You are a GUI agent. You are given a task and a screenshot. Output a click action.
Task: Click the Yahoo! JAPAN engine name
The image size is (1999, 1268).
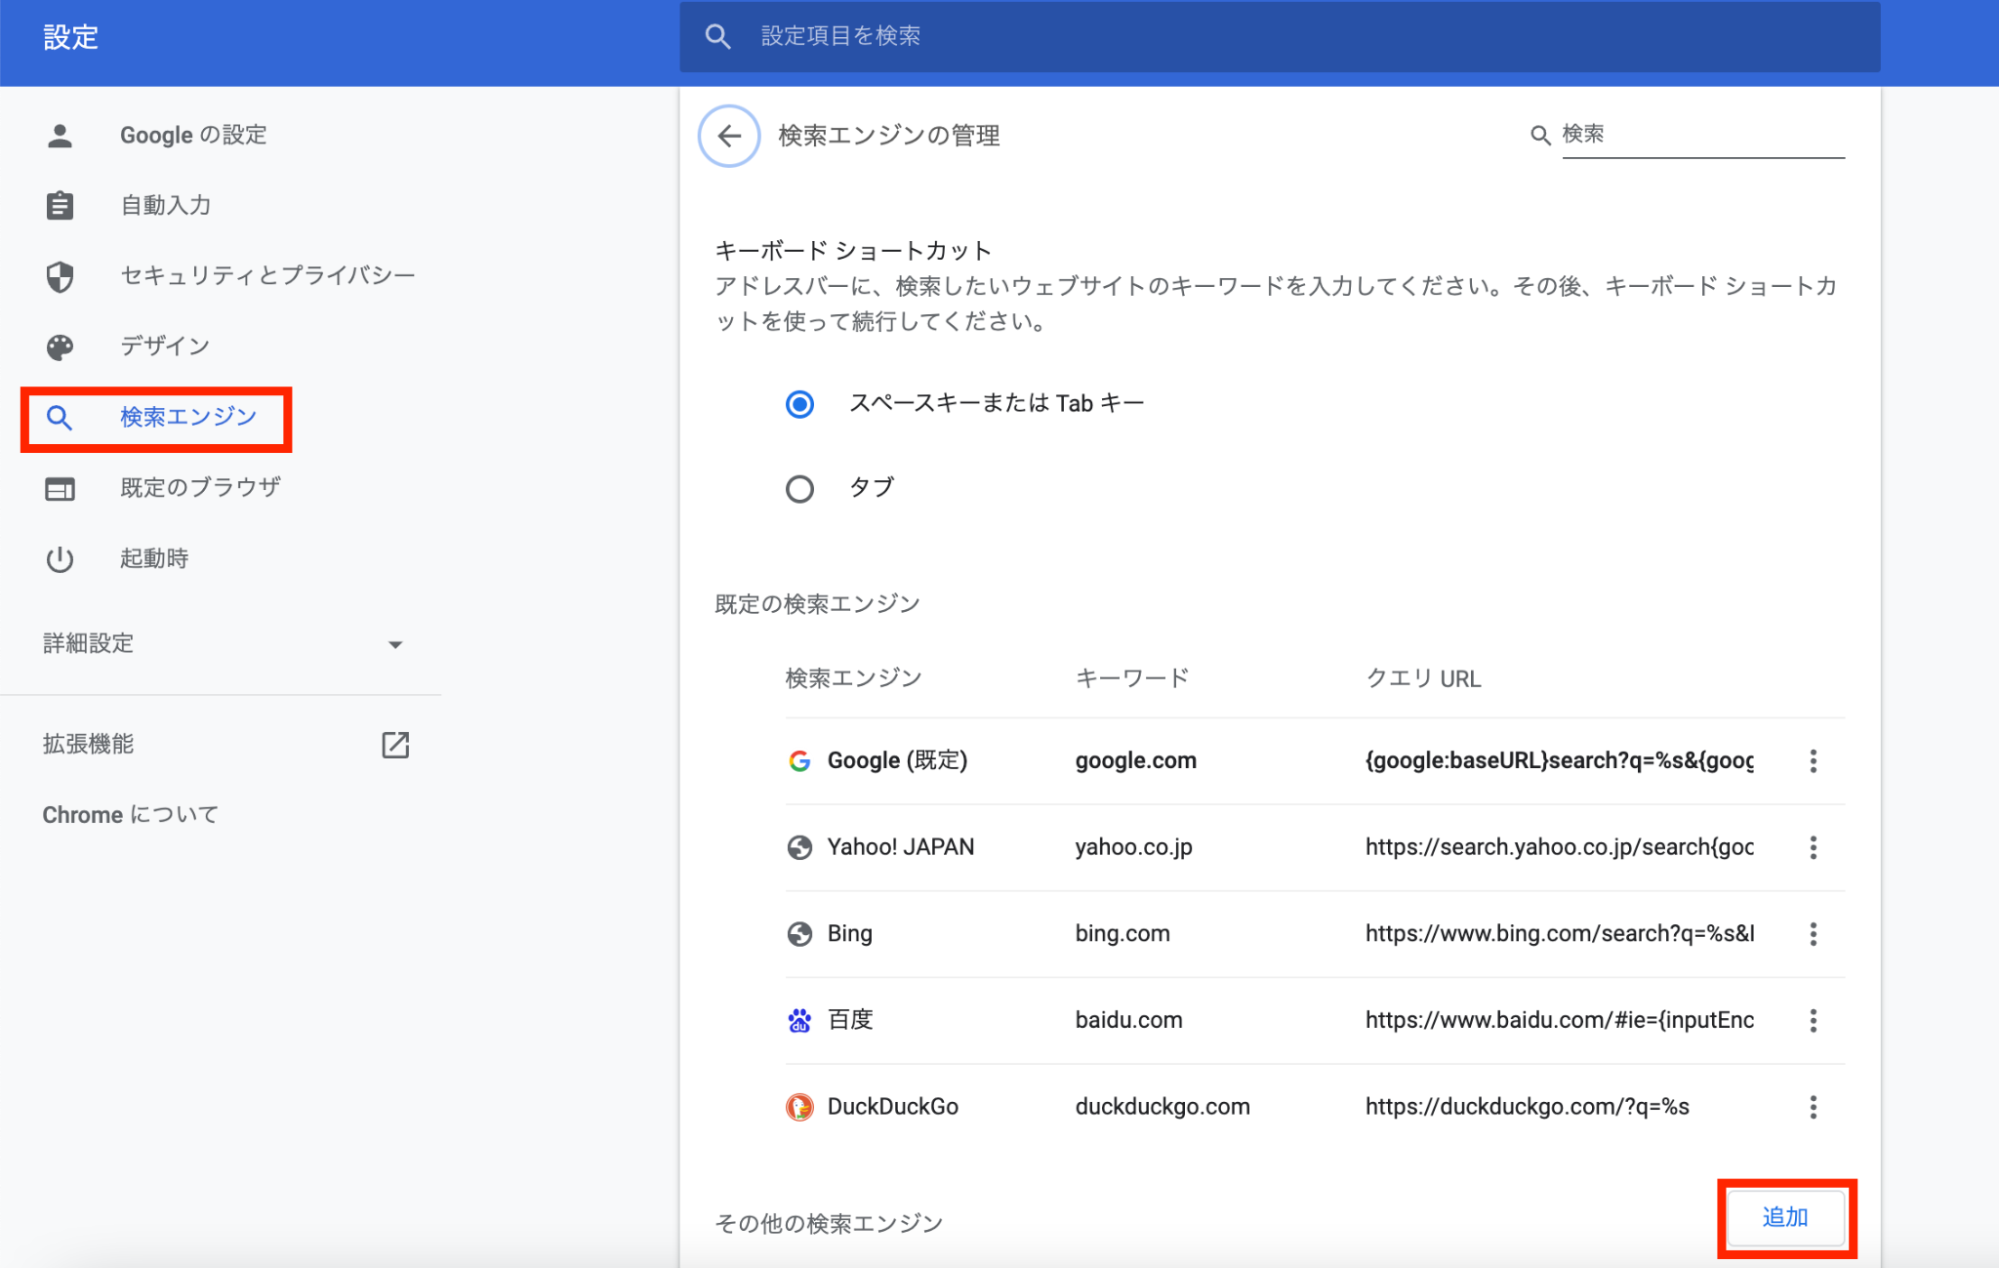point(900,847)
